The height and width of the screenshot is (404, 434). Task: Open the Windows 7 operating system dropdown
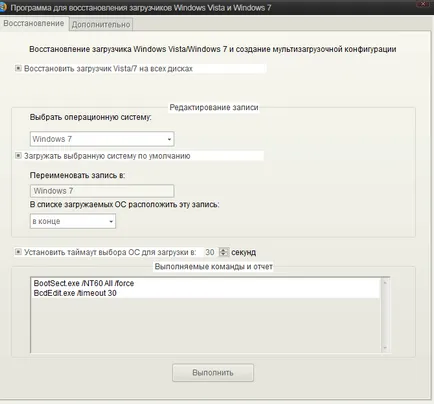point(102,139)
